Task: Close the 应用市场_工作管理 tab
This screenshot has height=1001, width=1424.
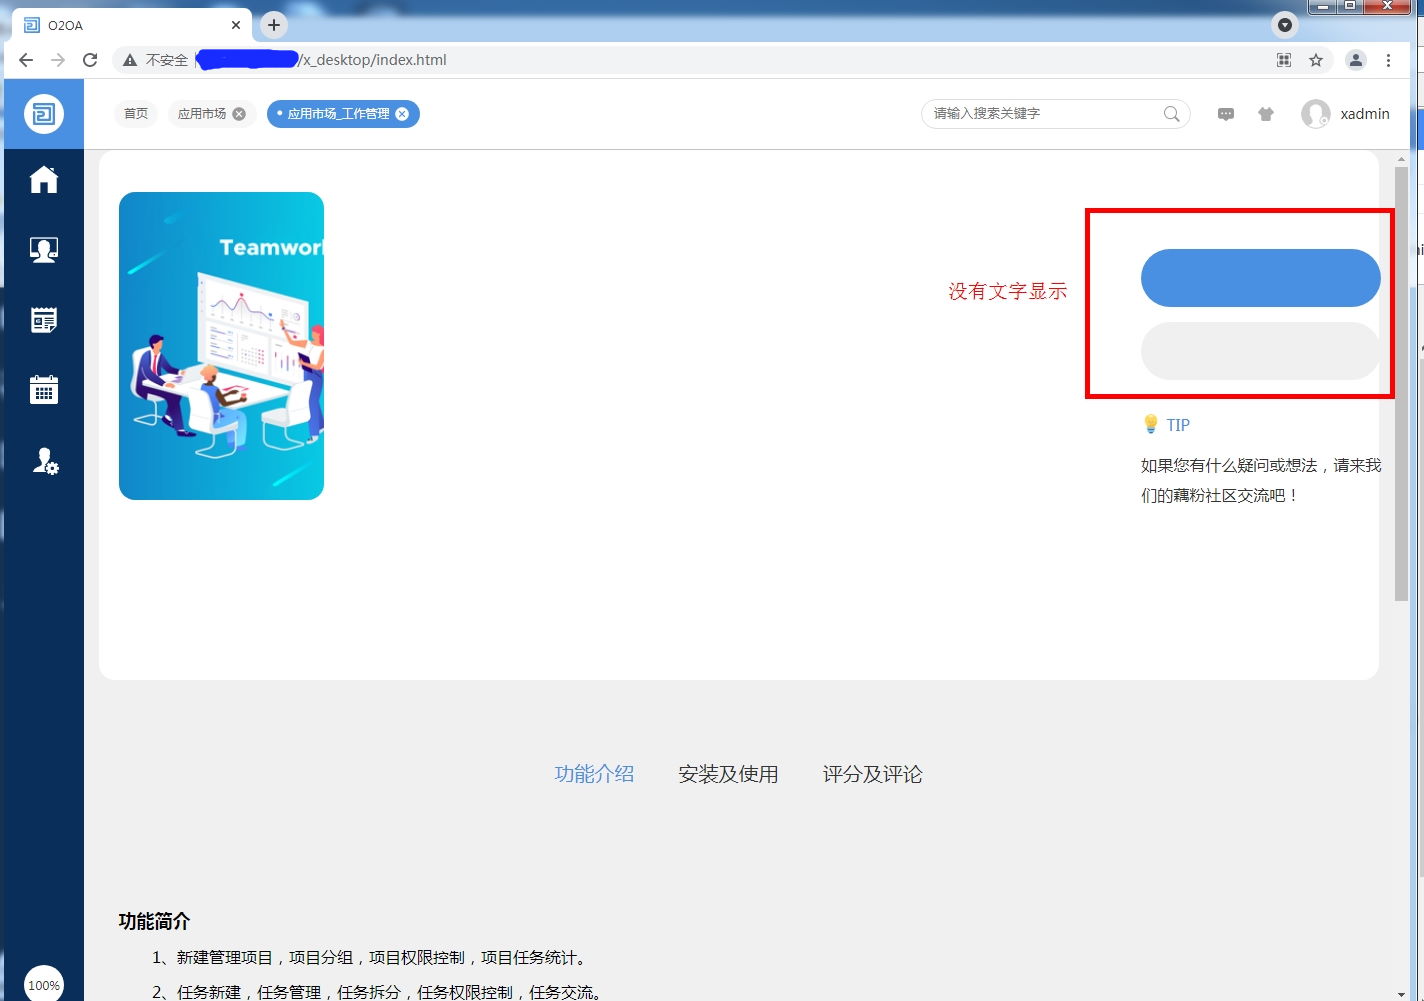Action: pyautogui.click(x=402, y=114)
